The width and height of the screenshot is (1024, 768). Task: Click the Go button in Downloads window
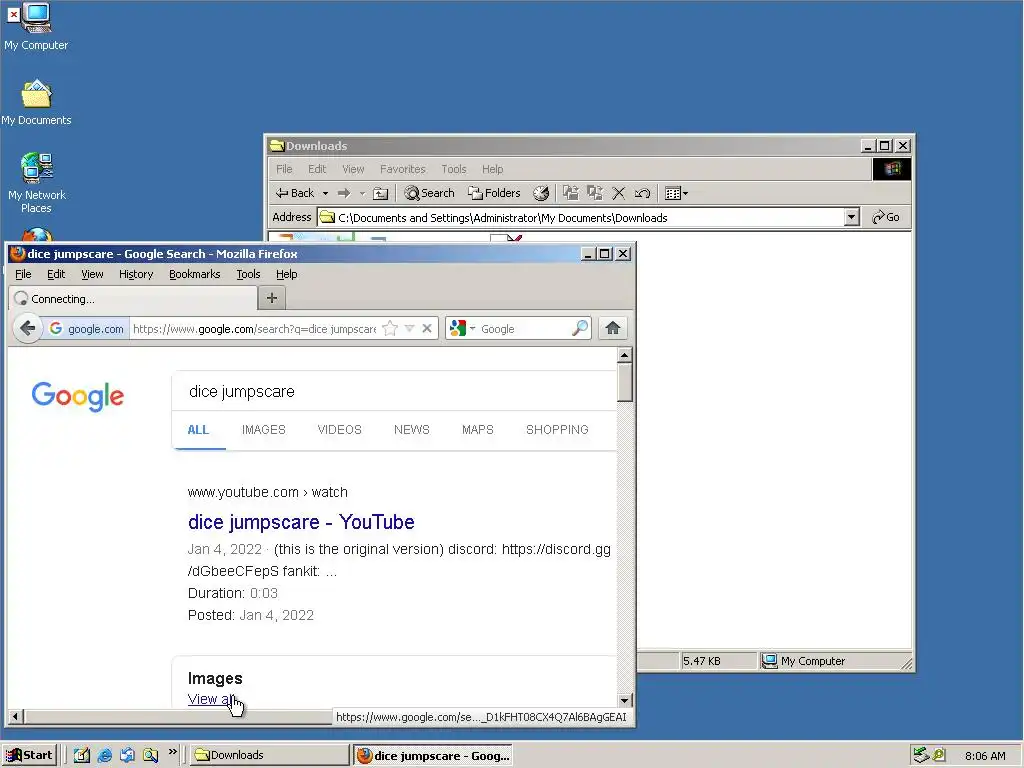[x=886, y=217]
